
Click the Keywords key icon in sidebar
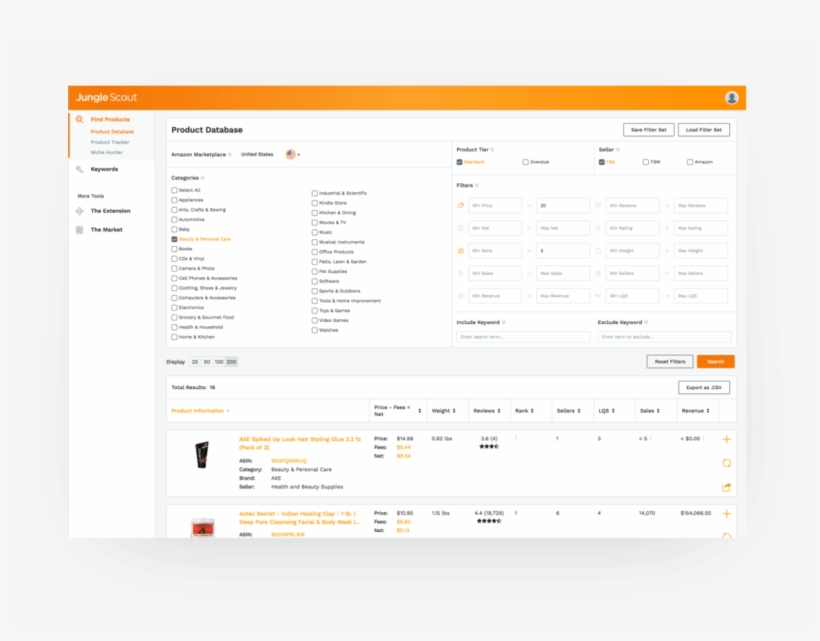pyautogui.click(x=79, y=169)
